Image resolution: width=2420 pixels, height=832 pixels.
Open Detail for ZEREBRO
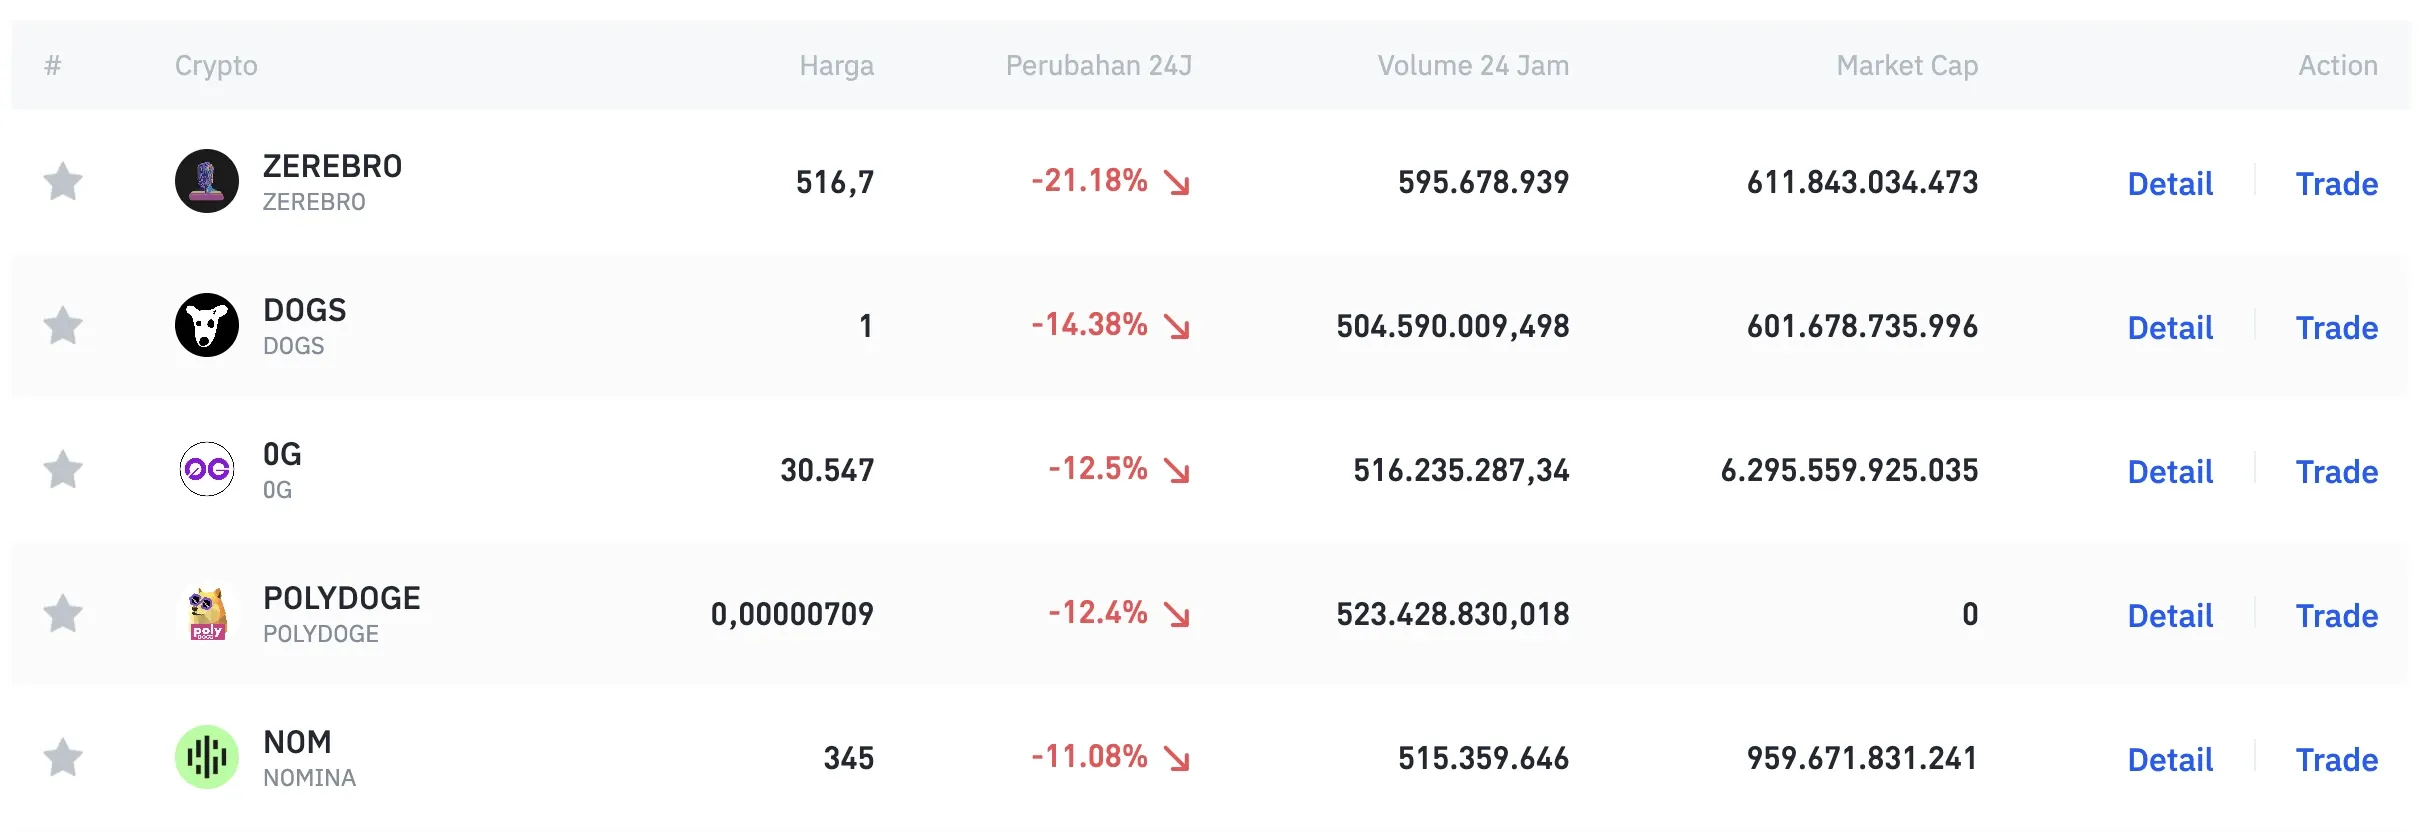point(2170,184)
